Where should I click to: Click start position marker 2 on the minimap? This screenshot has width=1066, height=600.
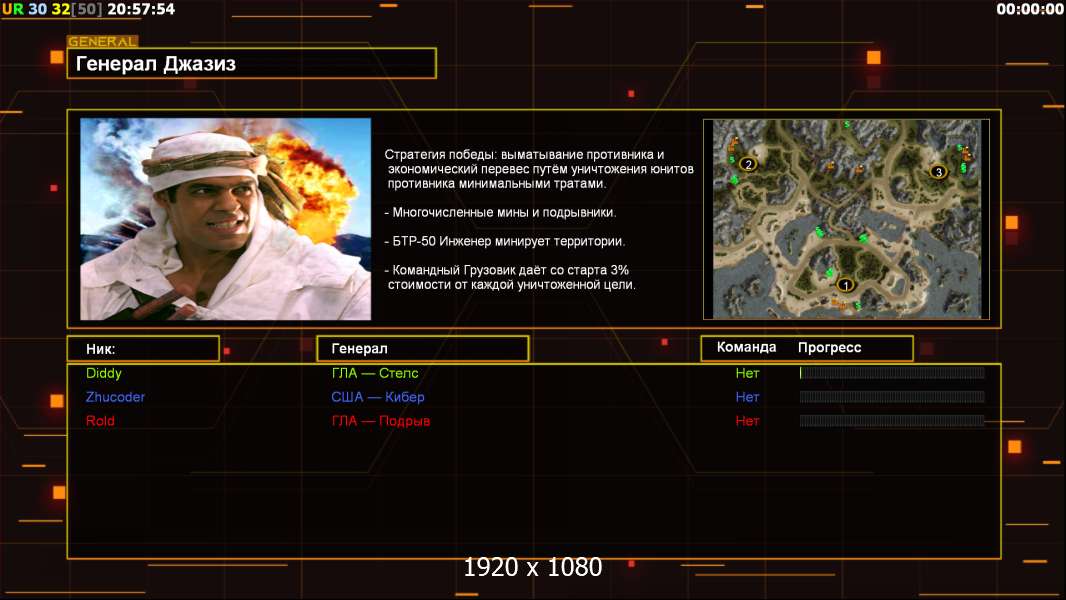749,164
